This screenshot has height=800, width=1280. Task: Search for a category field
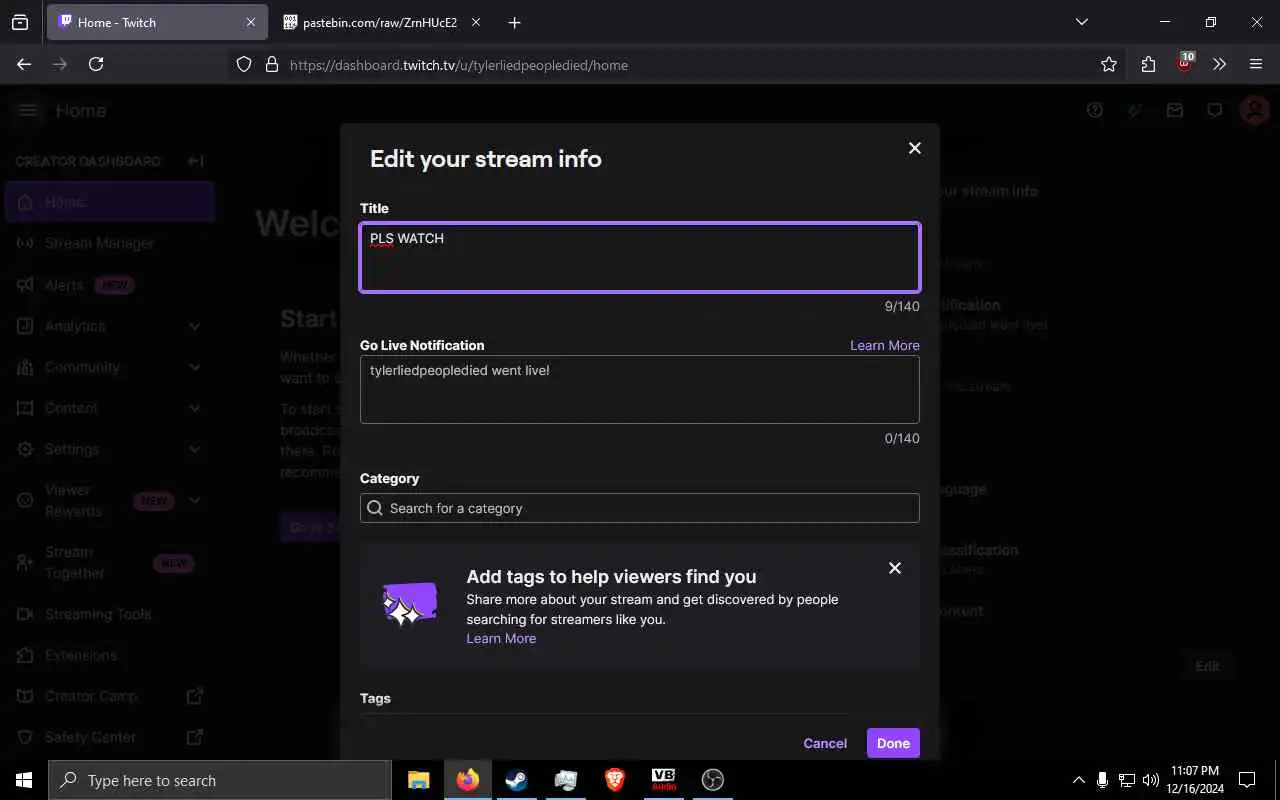pyautogui.click(x=640, y=508)
